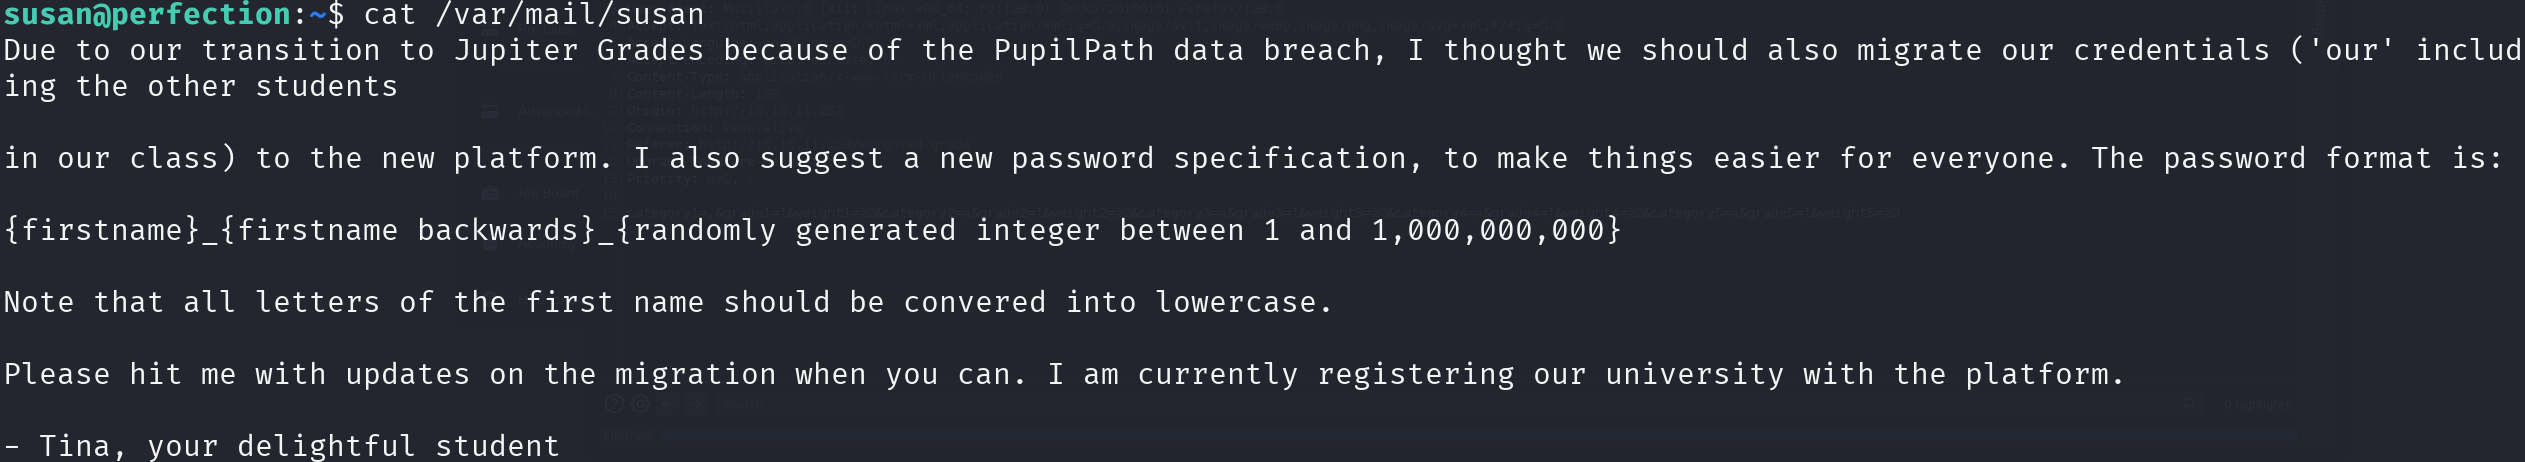Click the word 'PupilPath' in the first line
The height and width of the screenshot is (462, 2525).
coord(1074,50)
